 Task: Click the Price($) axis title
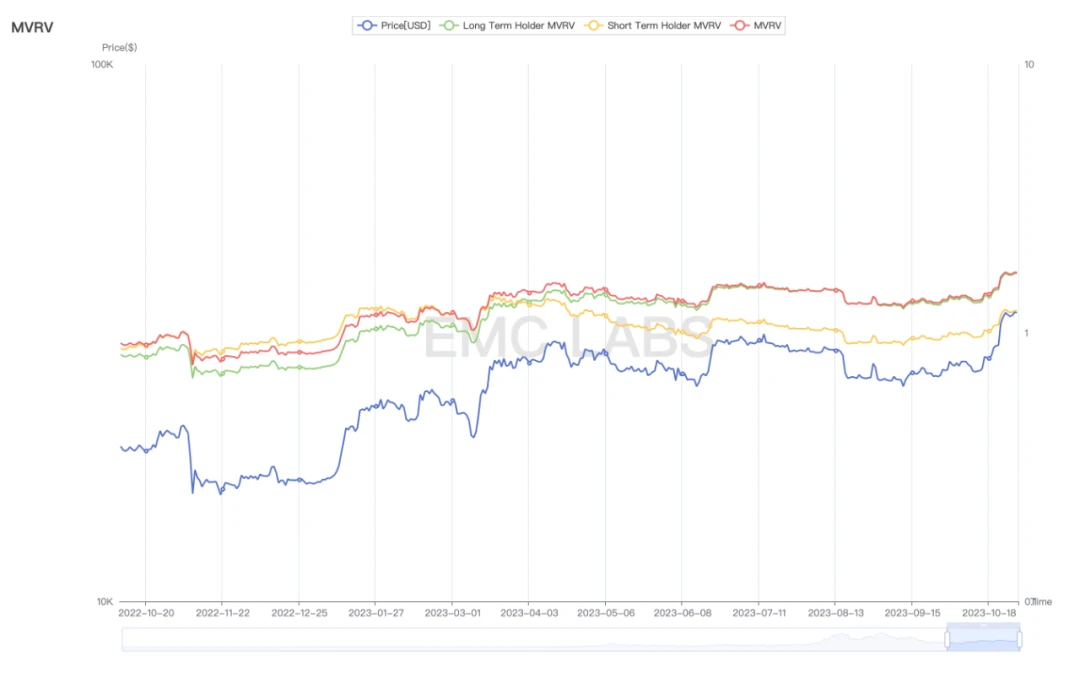coord(119,47)
